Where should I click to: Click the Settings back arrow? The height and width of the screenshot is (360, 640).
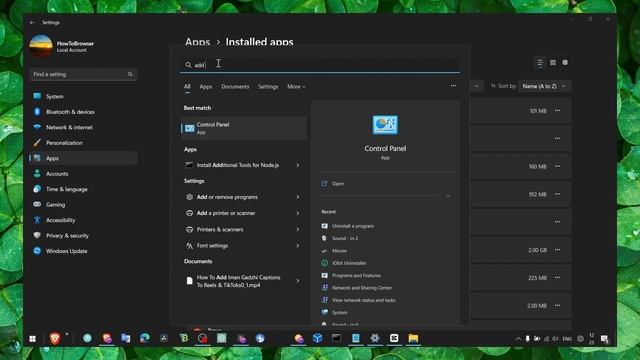point(33,23)
